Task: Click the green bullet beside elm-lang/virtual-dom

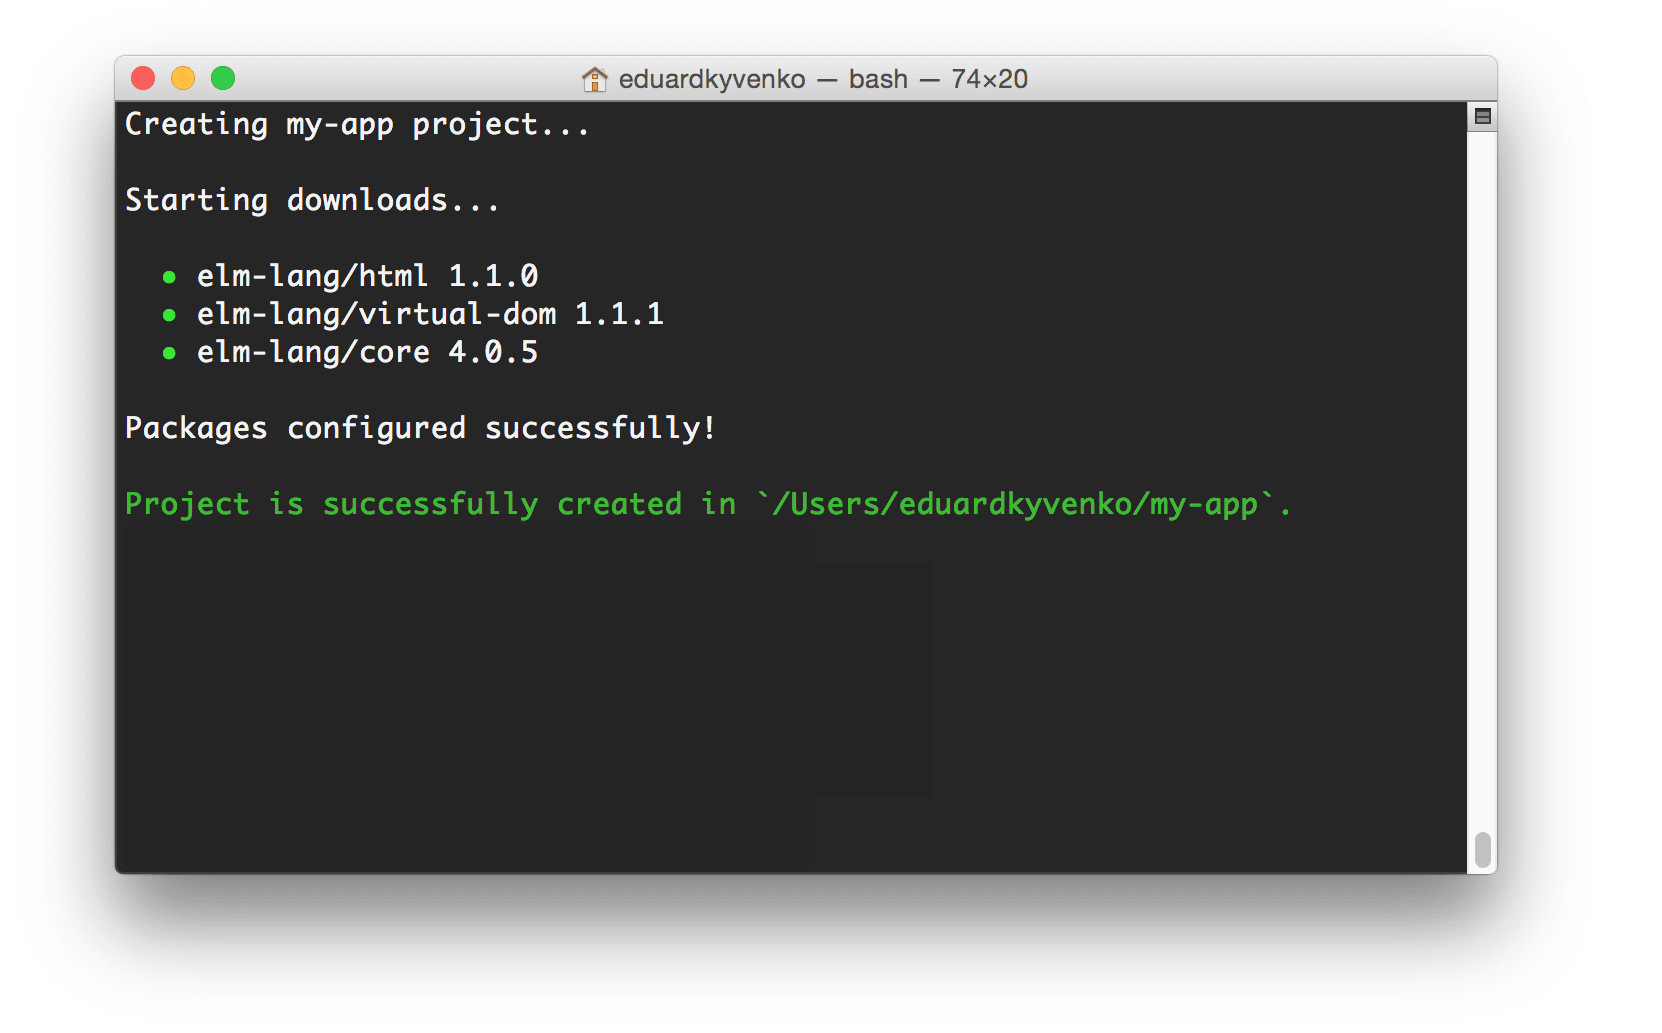Action: pyautogui.click(x=169, y=314)
